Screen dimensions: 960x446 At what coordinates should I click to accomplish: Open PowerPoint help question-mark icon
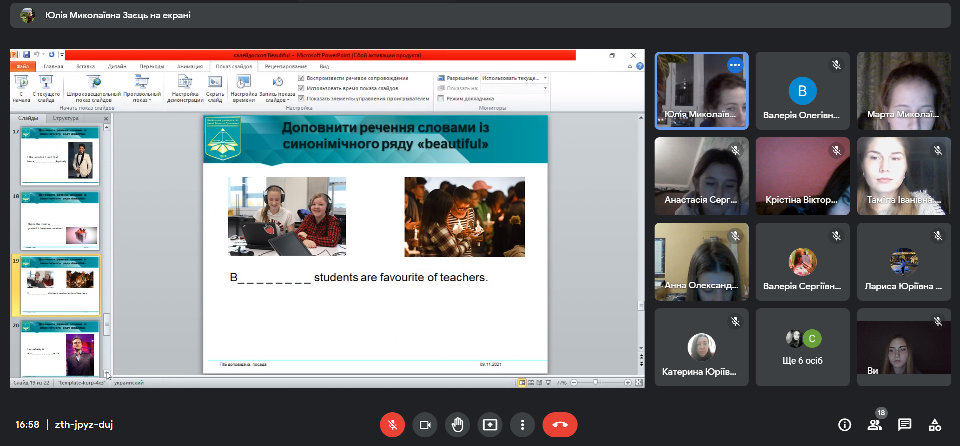click(x=640, y=66)
